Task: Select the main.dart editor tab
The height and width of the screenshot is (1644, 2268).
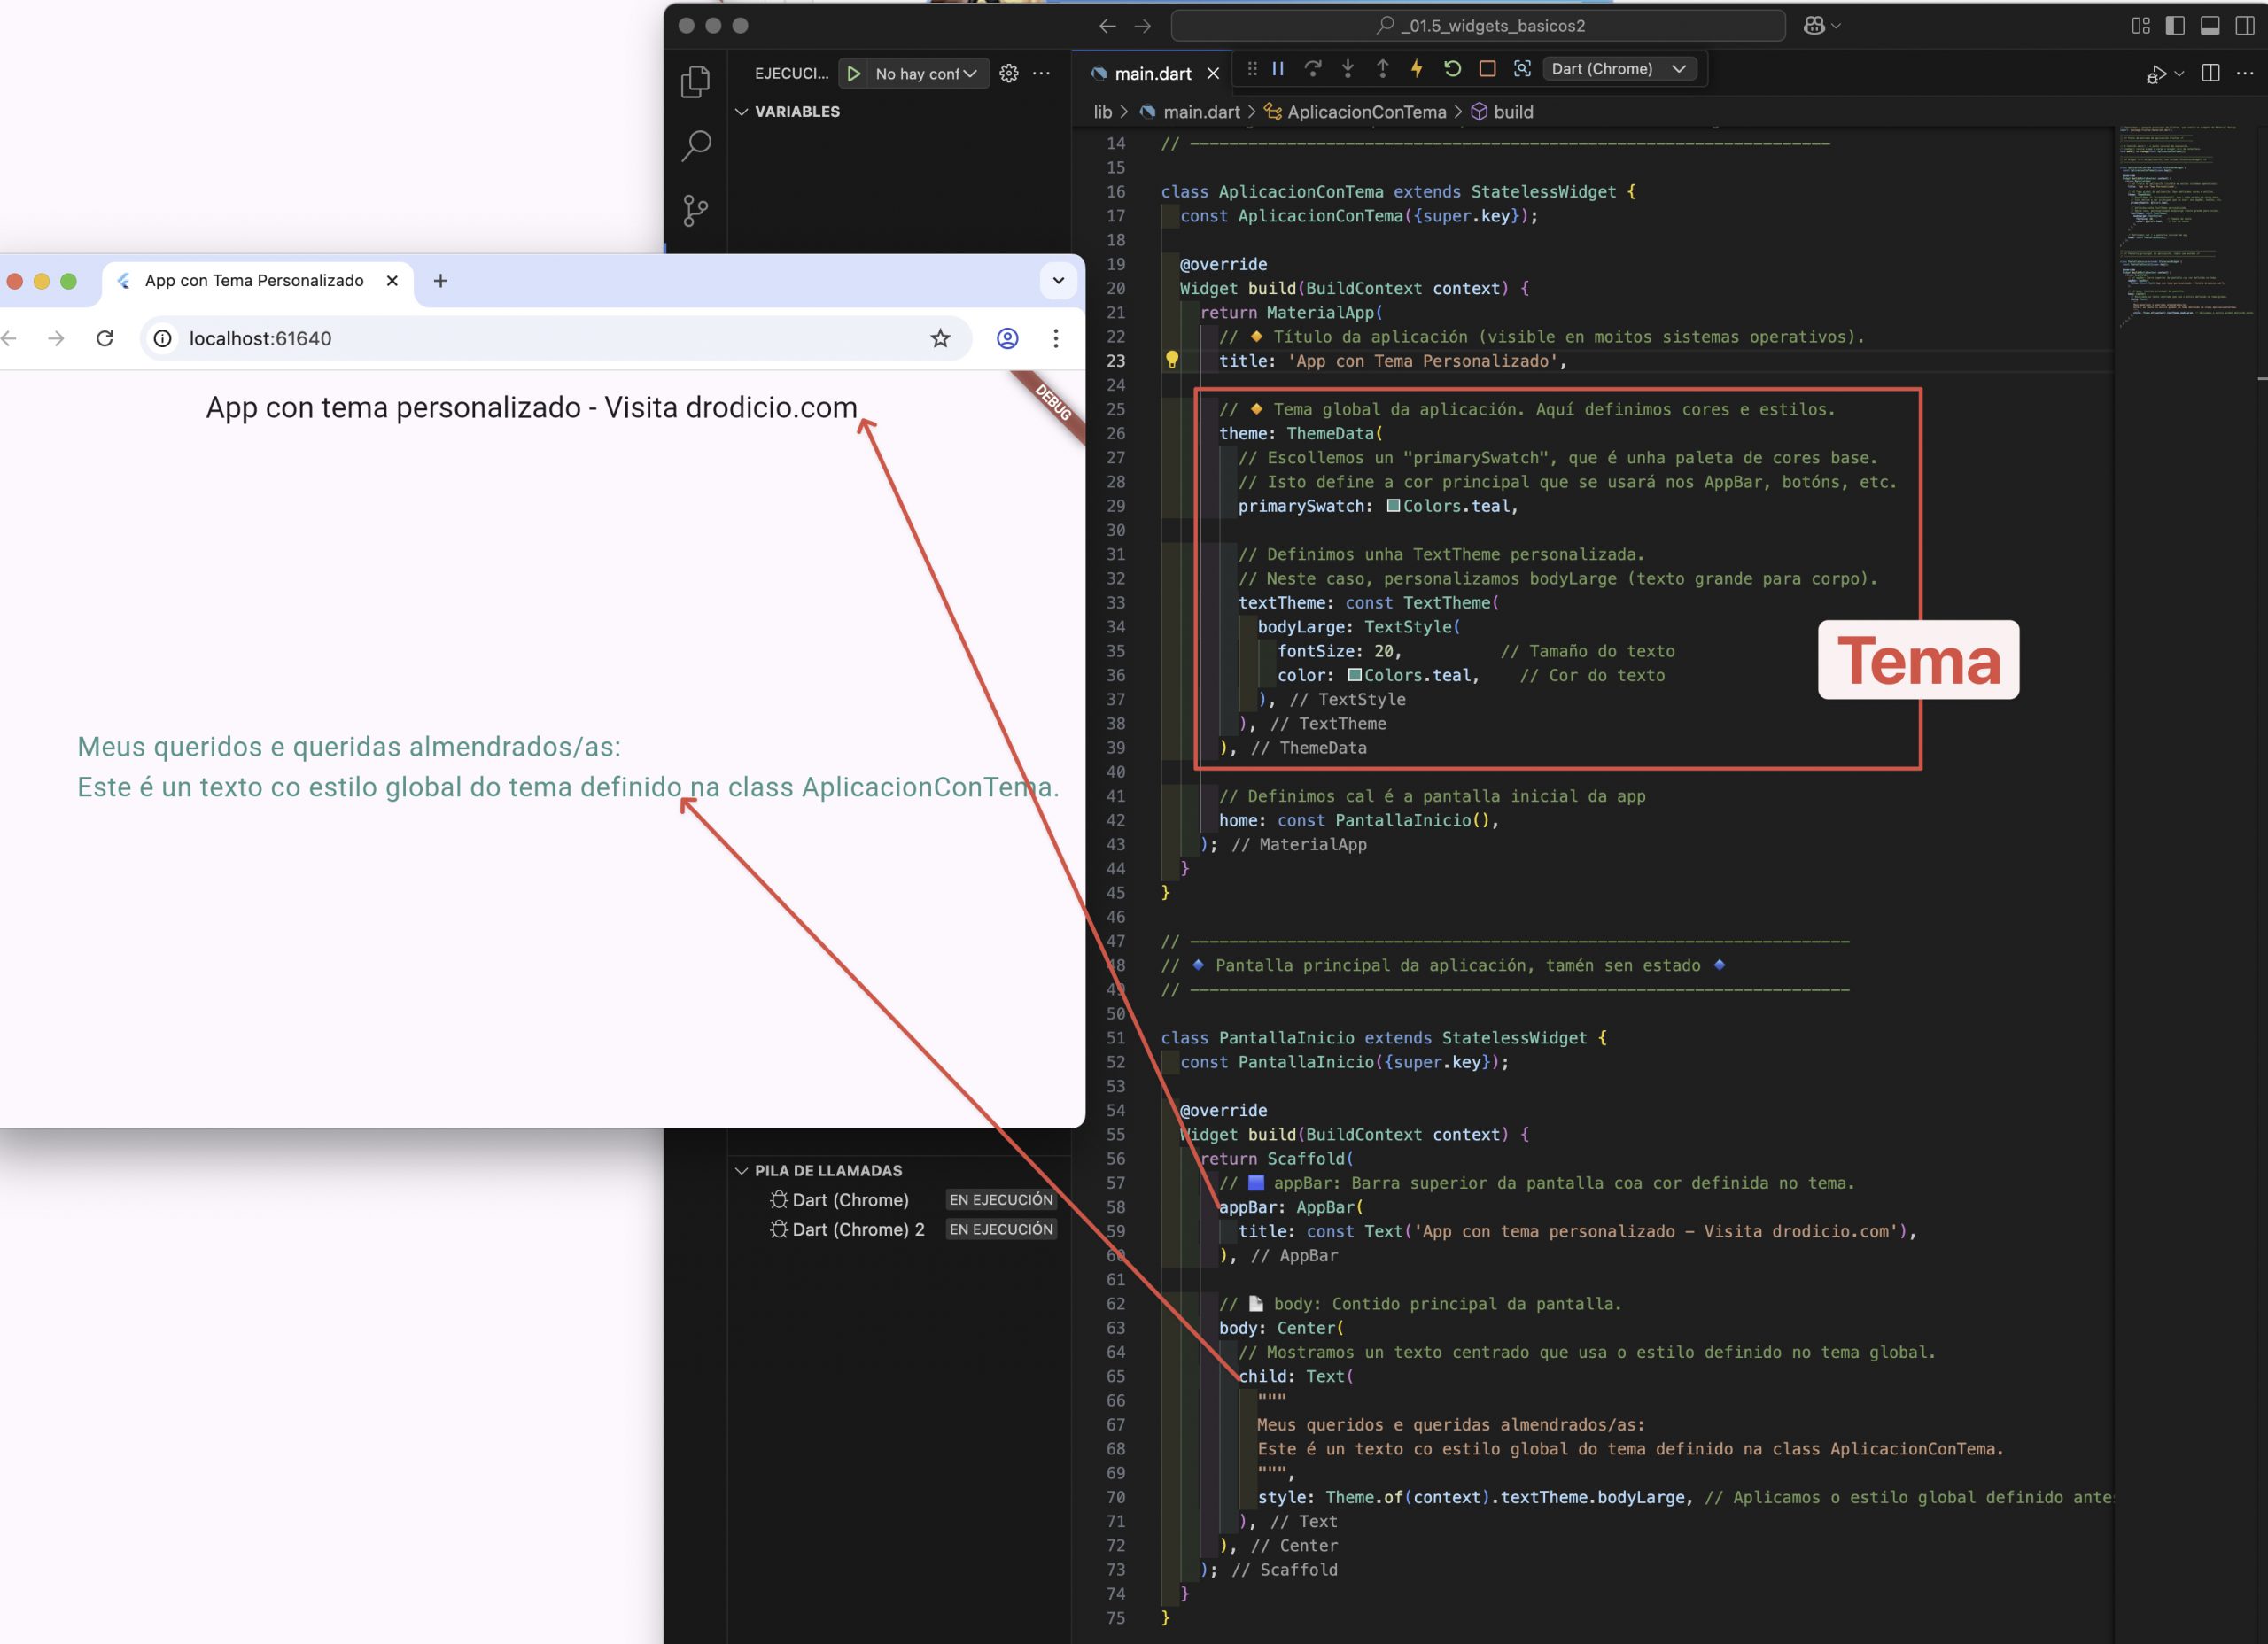Action: 1152,74
